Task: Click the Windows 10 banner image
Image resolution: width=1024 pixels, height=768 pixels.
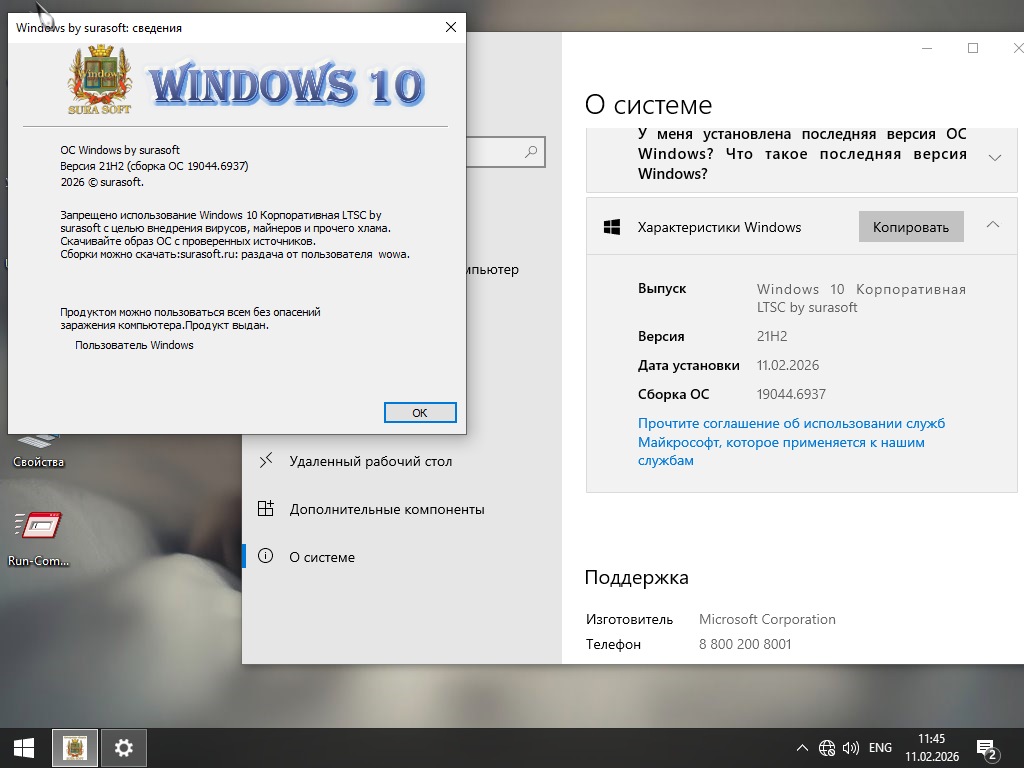Action: (x=287, y=84)
